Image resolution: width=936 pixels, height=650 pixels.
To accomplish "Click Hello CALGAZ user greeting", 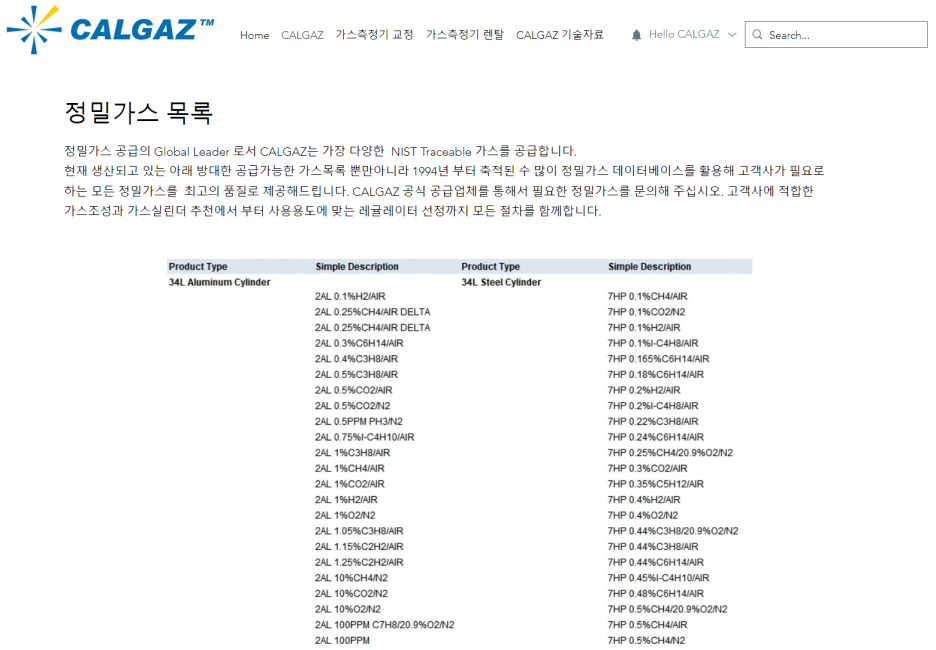I will coord(684,35).
